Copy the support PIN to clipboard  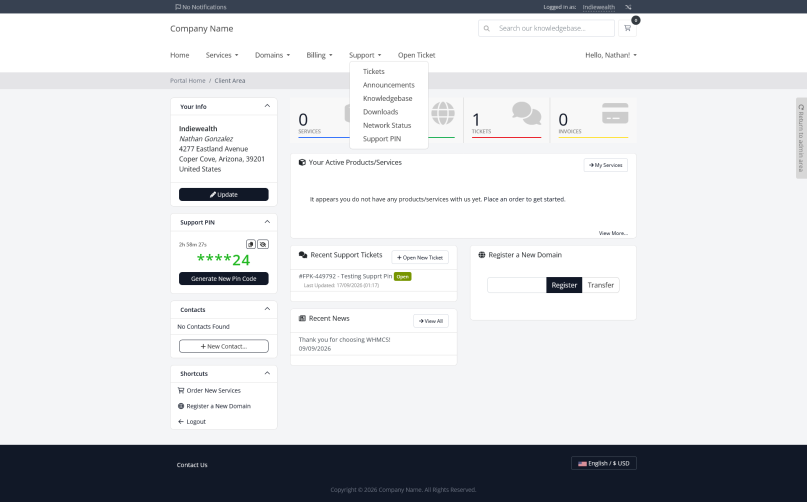251,244
